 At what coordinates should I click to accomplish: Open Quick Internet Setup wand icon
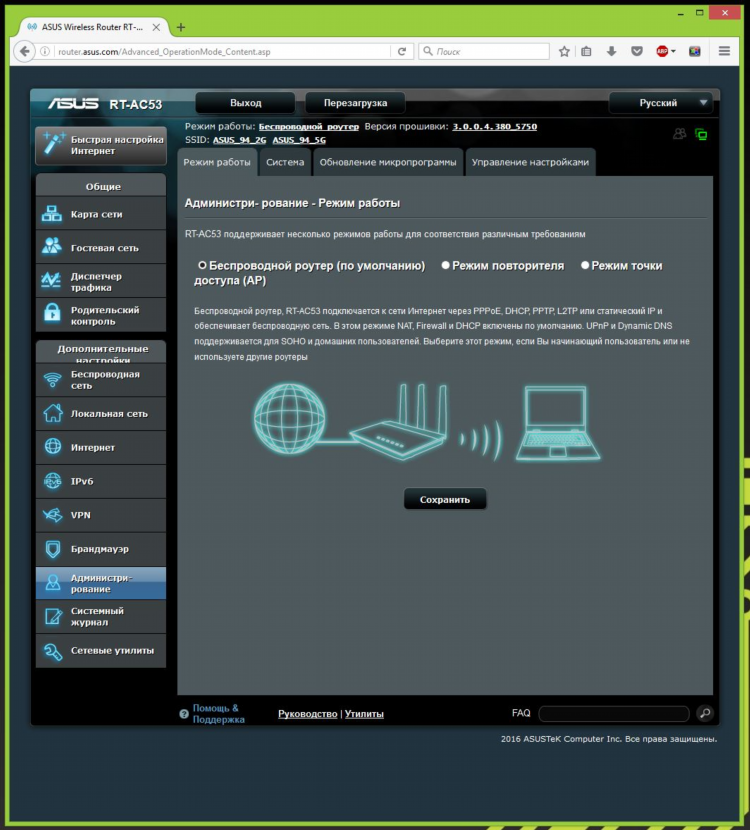point(53,143)
